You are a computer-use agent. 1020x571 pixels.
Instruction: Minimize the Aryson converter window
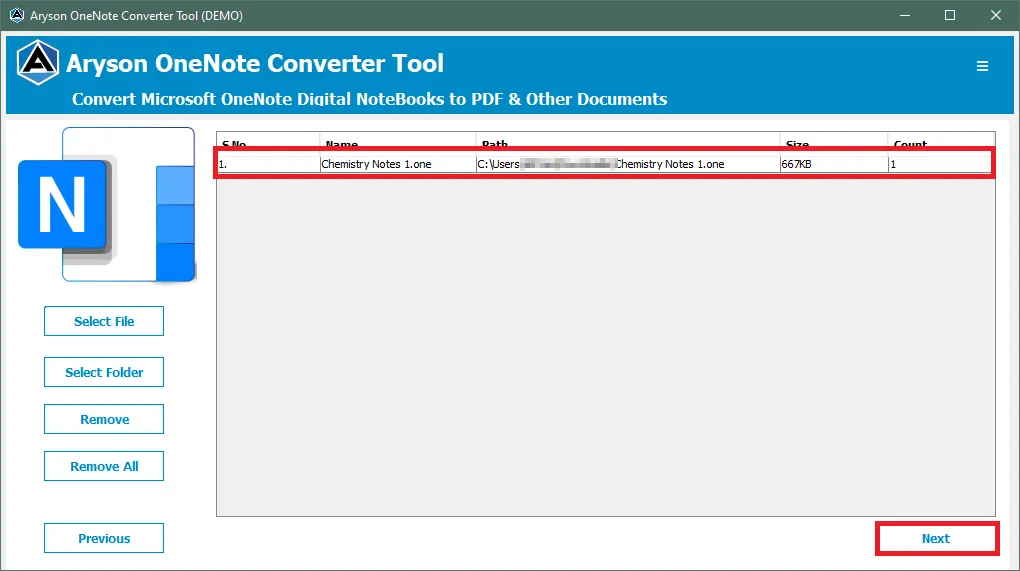[x=905, y=15]
